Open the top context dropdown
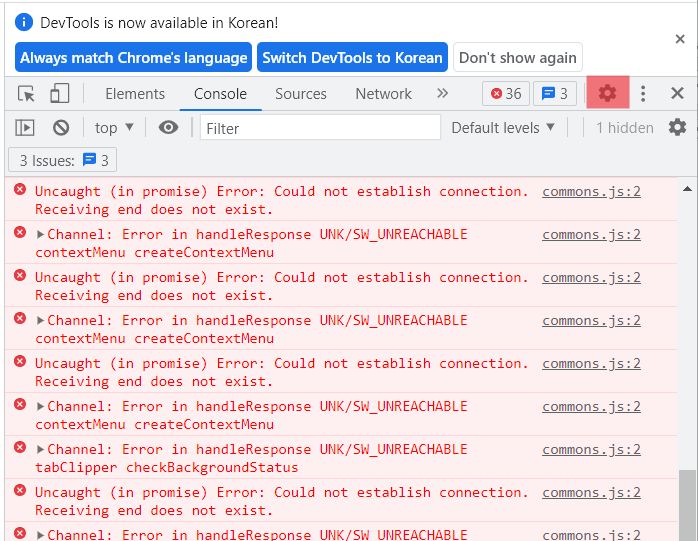The width and height of the screenshot is (698, 541). 114,128
